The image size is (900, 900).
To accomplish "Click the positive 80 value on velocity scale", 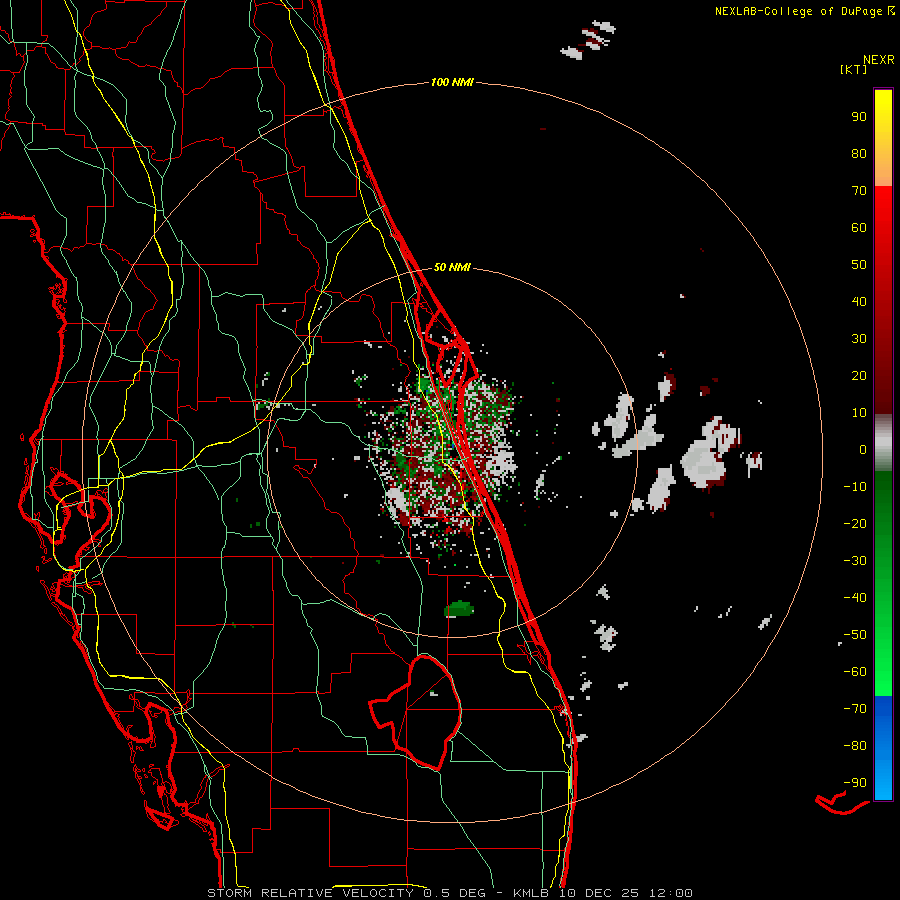I will pyautogui.click(x=859, y=154).
